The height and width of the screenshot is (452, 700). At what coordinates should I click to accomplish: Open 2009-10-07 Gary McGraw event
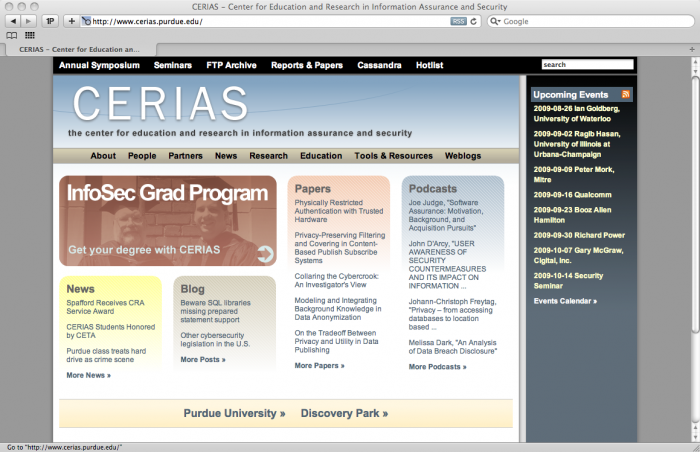click(578, 255)
